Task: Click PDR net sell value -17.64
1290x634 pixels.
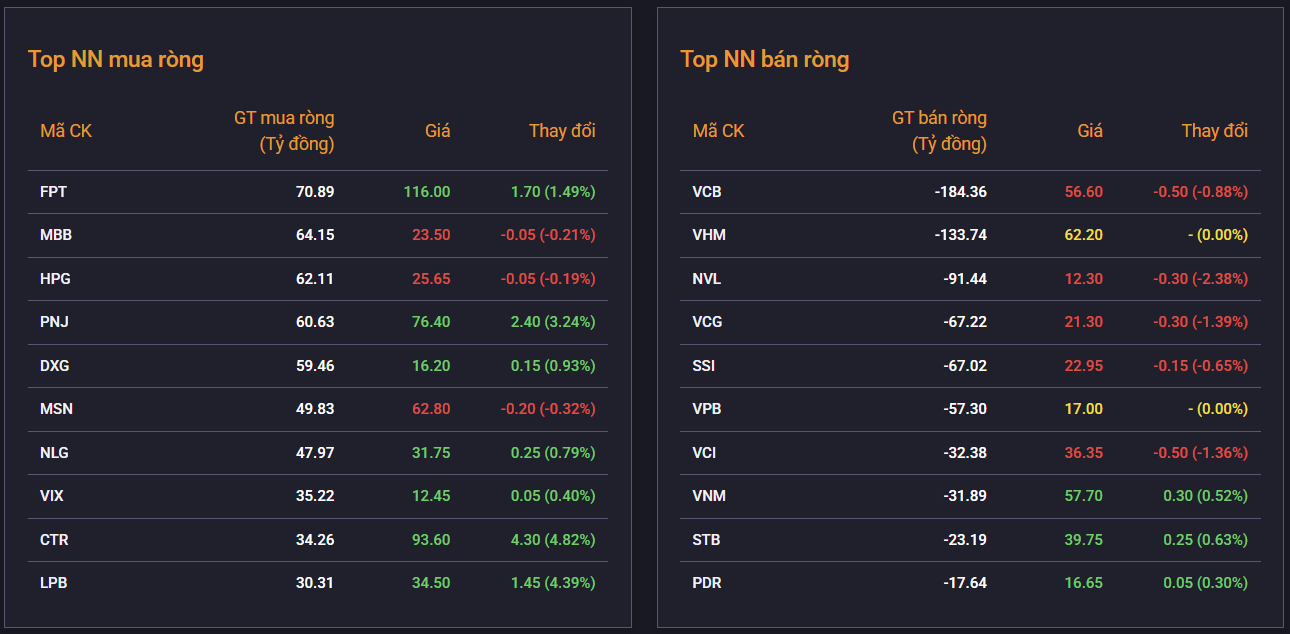Action: pos(965,583)
